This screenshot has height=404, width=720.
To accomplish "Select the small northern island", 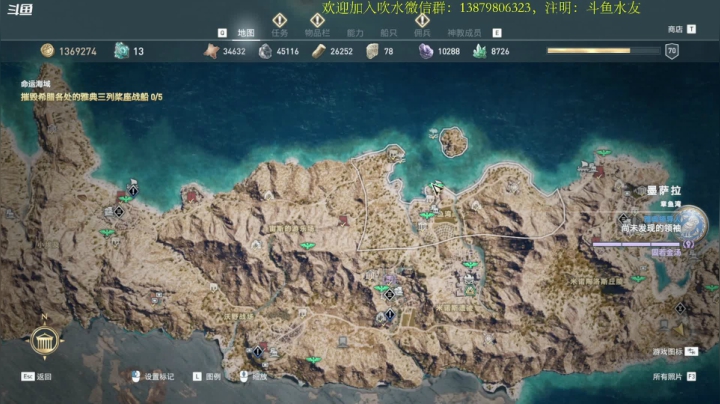I will point(454,142).
